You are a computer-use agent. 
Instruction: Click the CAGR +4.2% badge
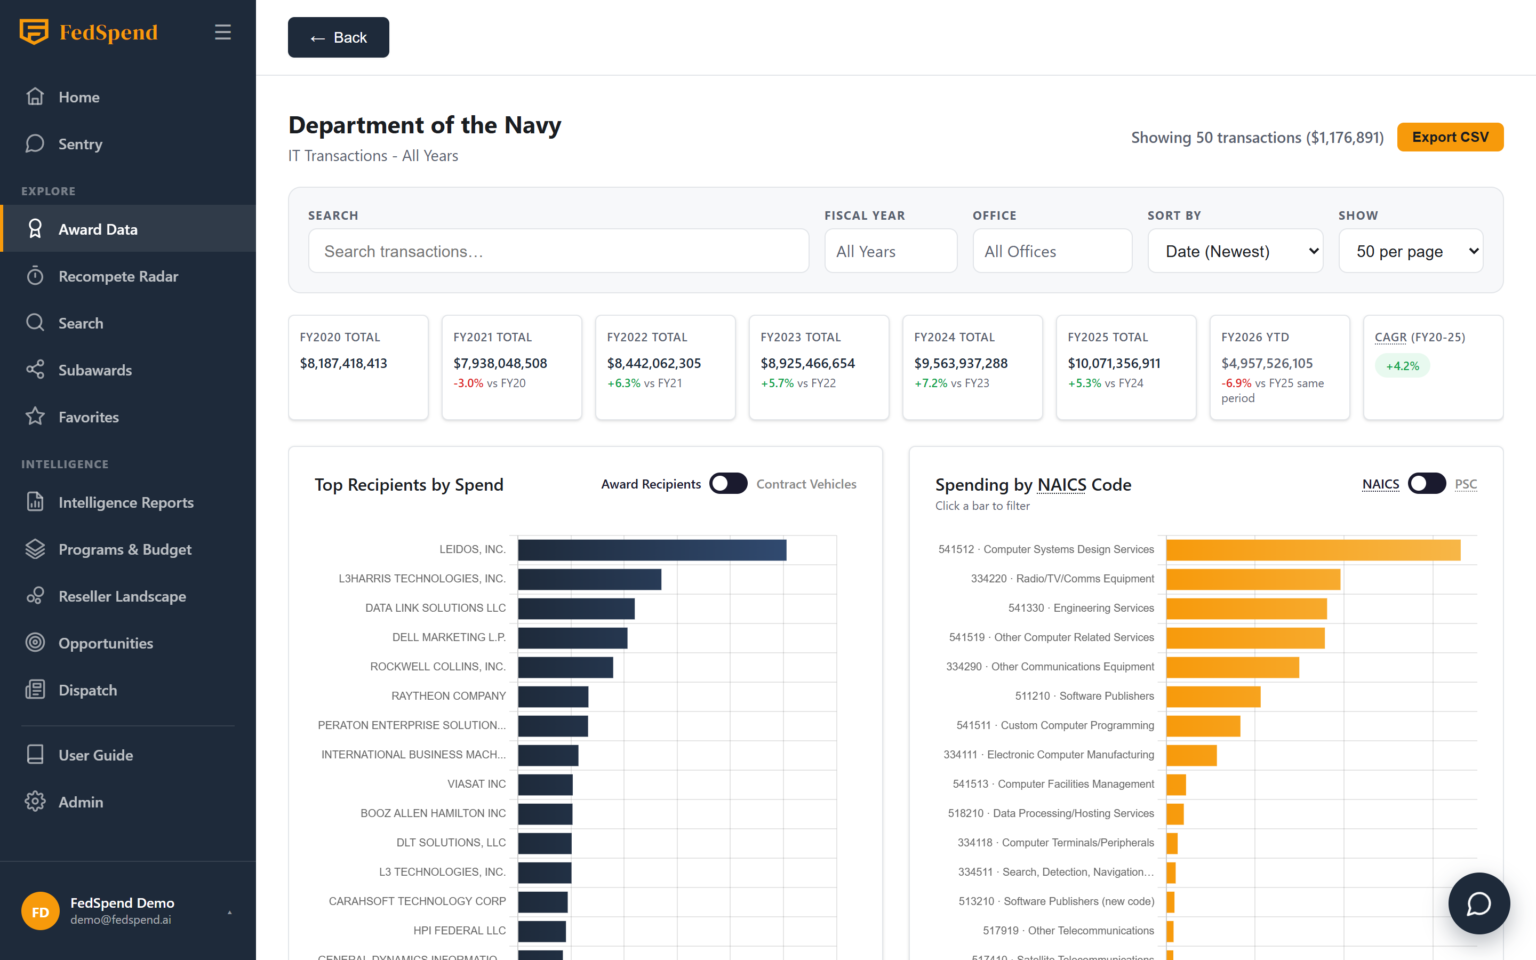(x=1402, y=366)
